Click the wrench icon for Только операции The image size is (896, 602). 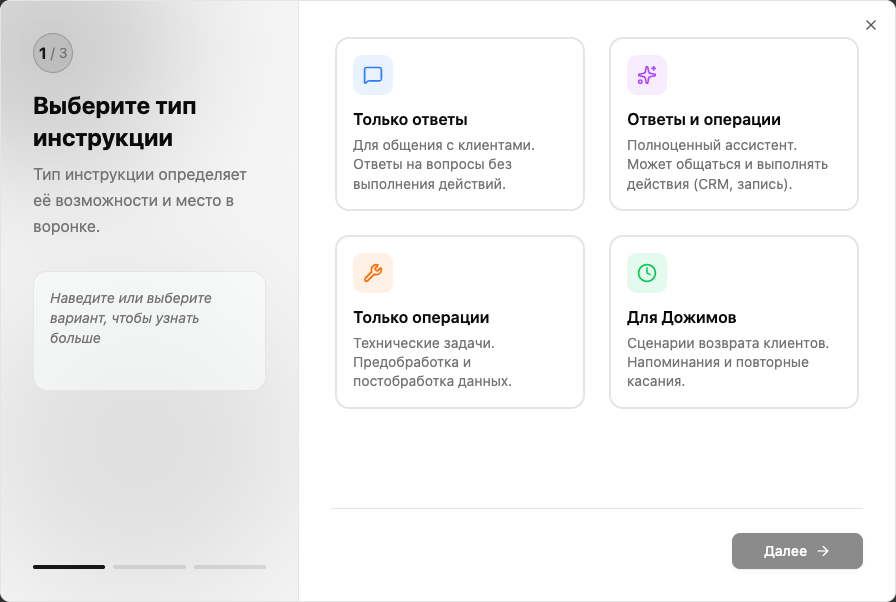pyautogui.click(x=373, y=273)
